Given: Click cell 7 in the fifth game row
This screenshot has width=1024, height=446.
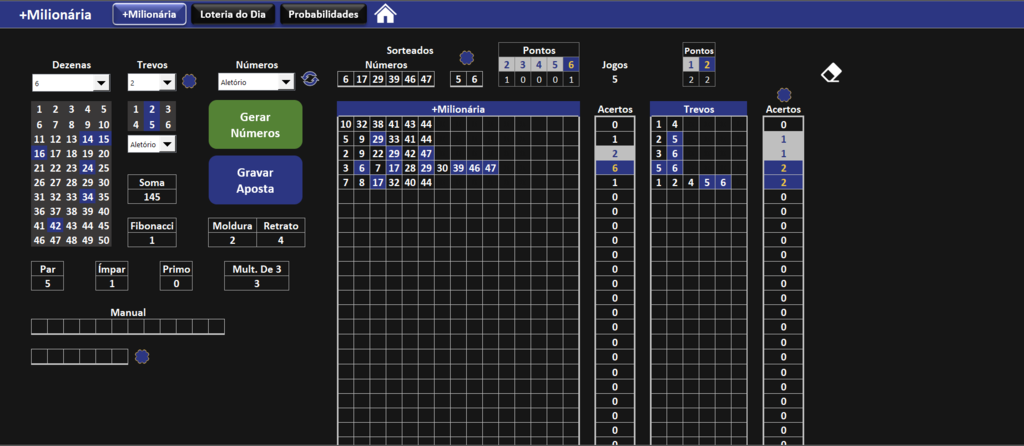Looking at the screenshot, I should click(345, 182).
